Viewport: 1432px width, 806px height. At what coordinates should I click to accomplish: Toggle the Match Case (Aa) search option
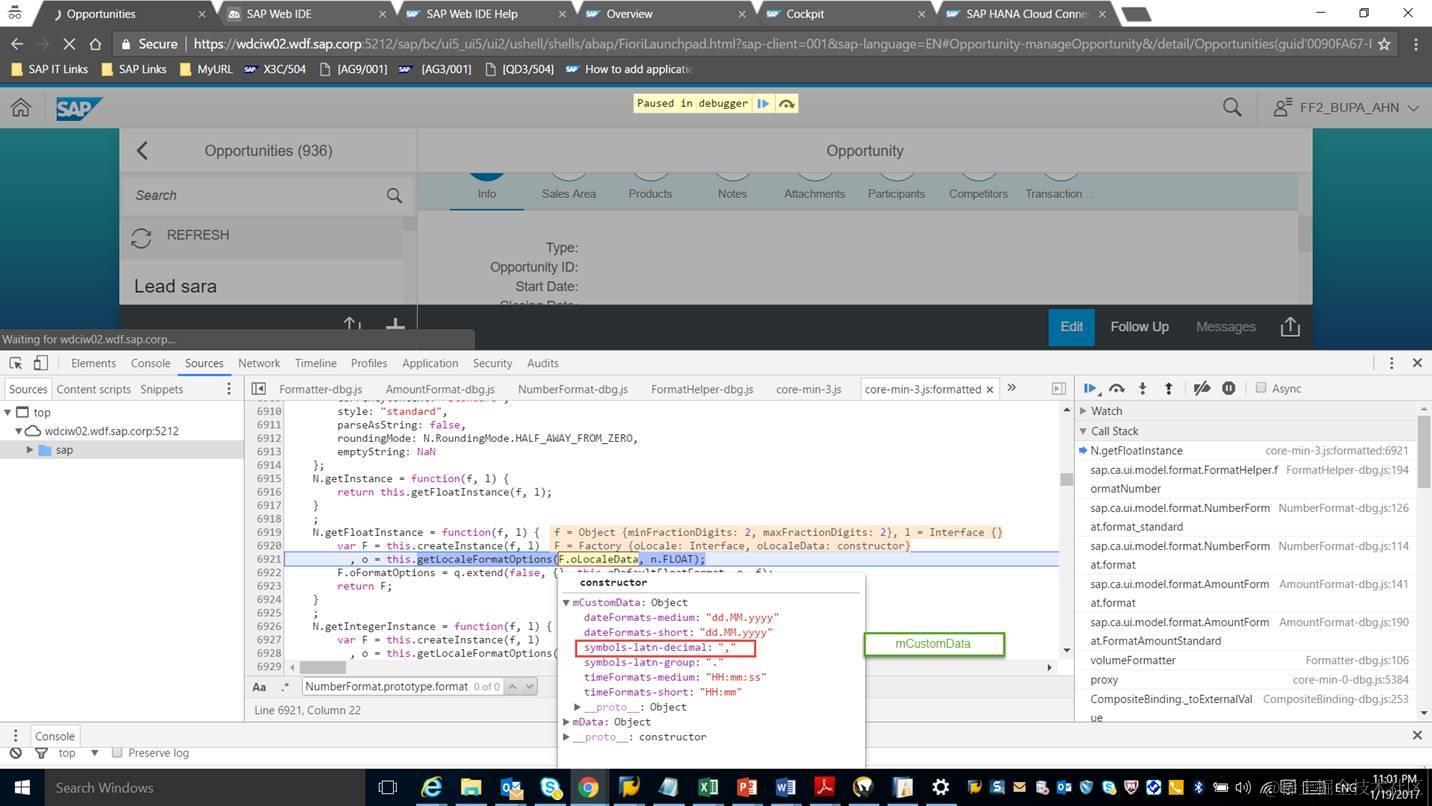259,687
